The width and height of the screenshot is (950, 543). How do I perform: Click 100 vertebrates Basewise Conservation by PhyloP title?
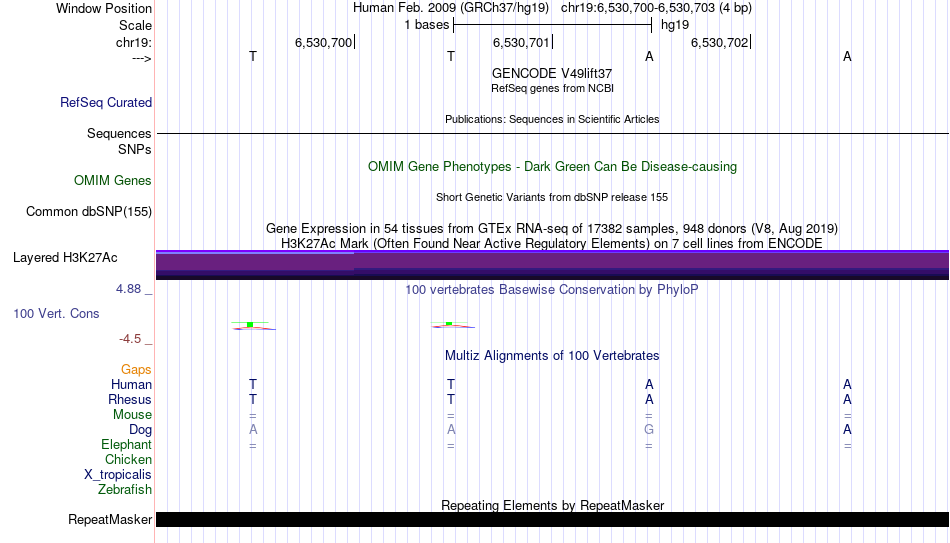552,290
